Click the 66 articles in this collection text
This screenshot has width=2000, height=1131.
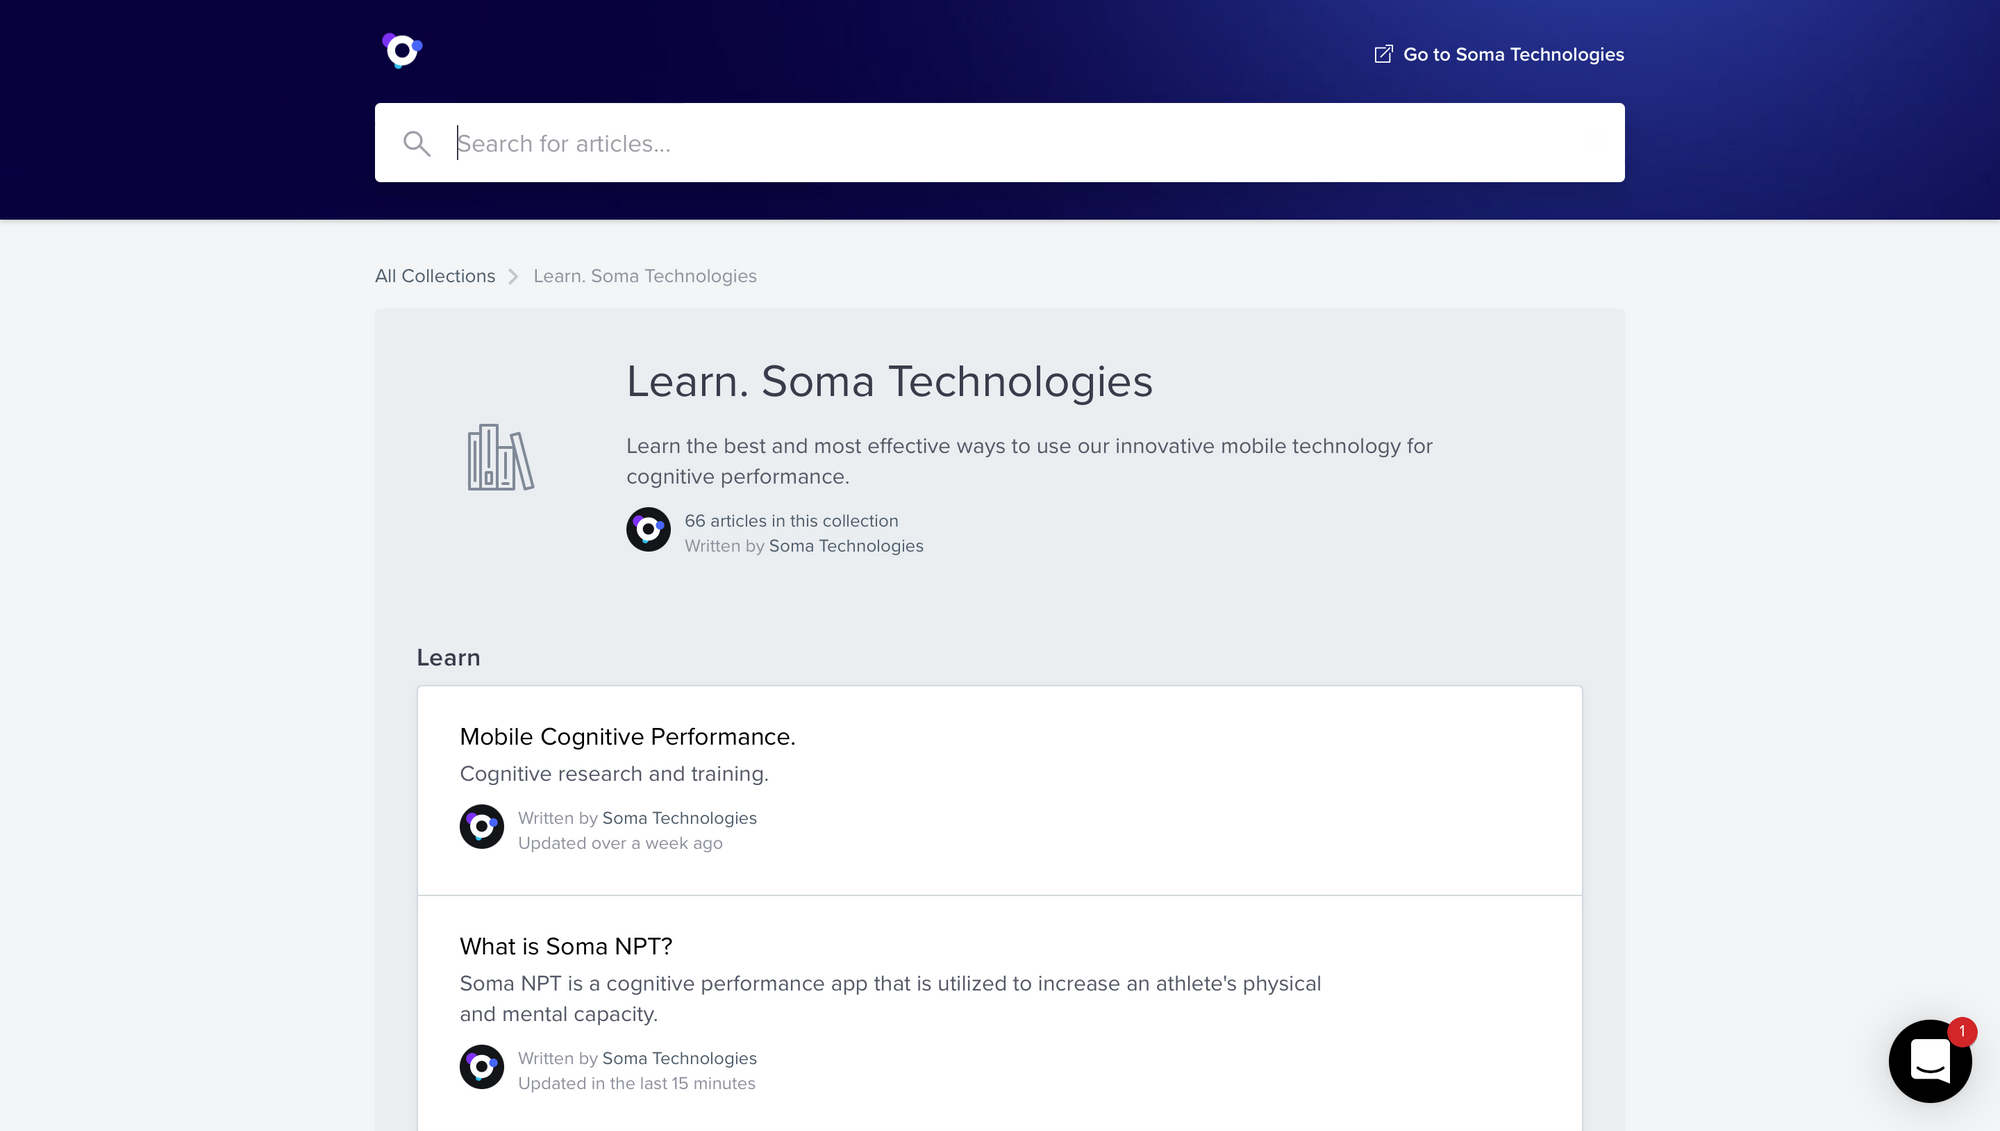coord(791,521)
